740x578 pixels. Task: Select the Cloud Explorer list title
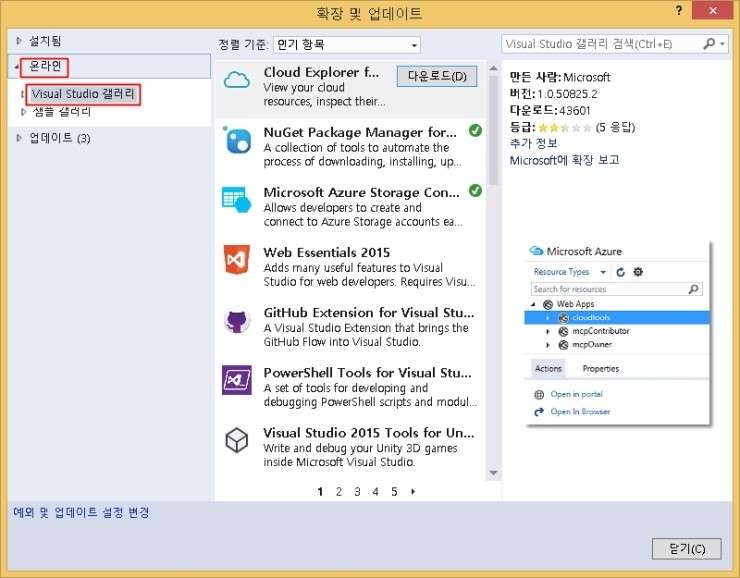(321, 72)
